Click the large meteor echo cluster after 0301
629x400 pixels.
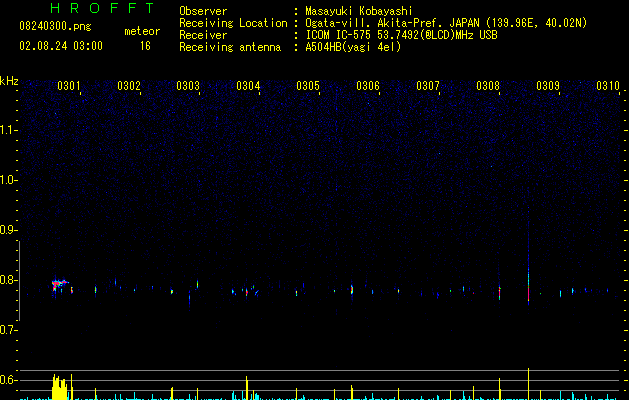59,285
